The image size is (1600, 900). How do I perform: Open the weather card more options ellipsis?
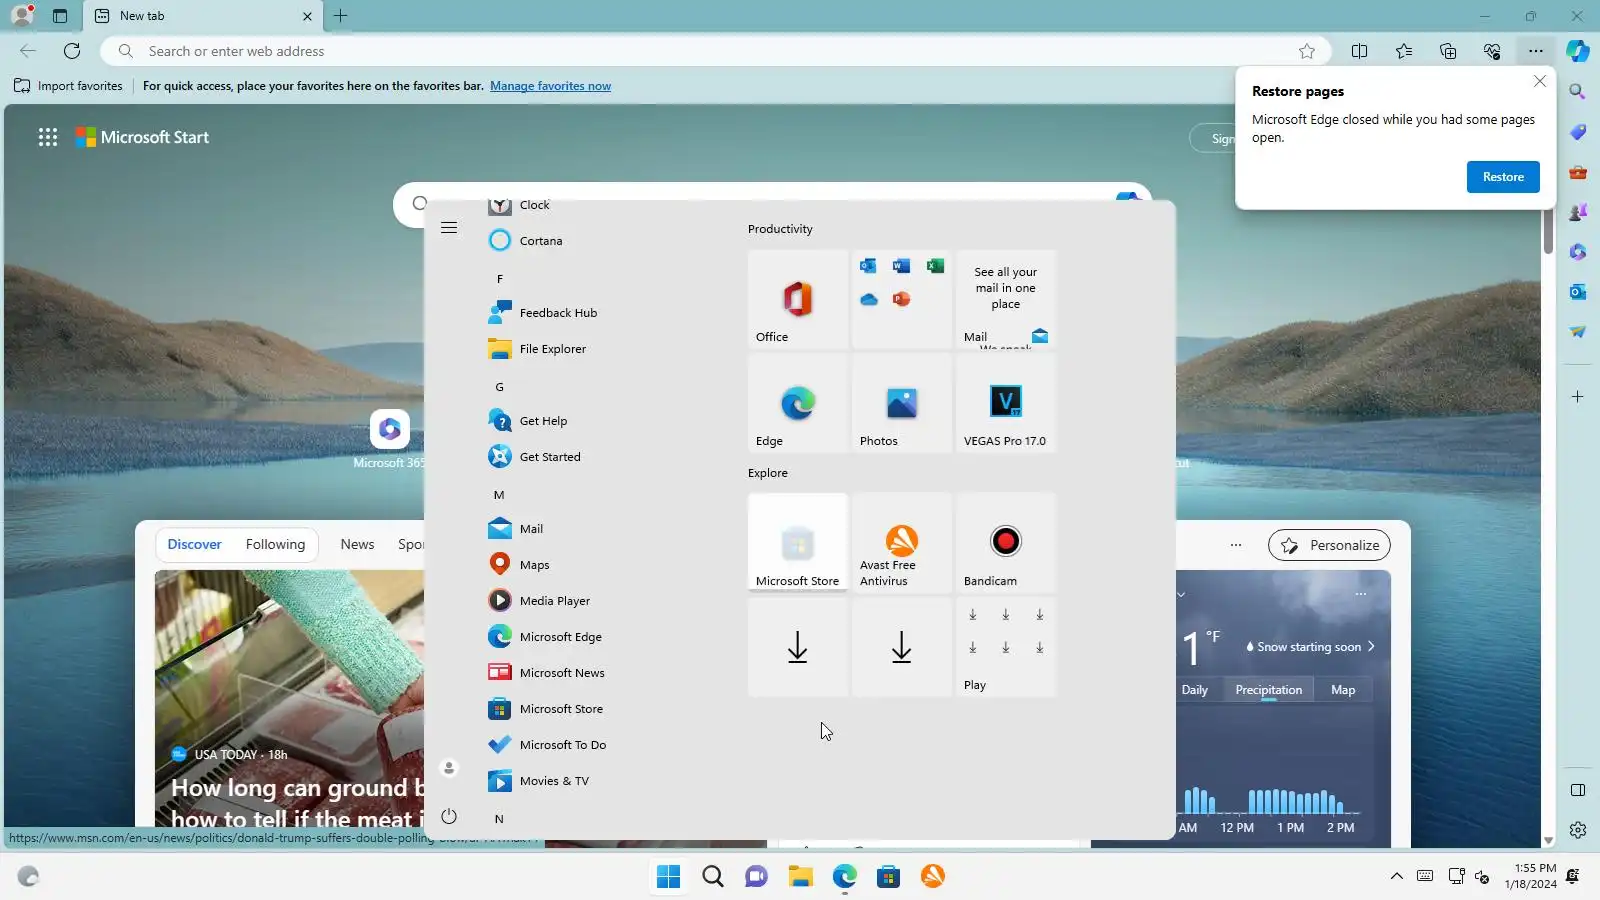coord(1360,594)
